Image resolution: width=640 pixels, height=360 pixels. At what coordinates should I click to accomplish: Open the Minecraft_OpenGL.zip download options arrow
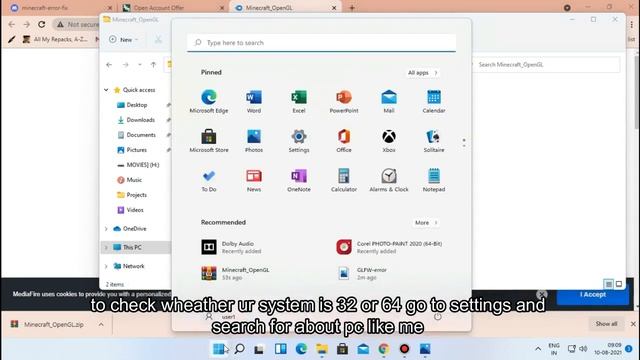coord(101,324)
